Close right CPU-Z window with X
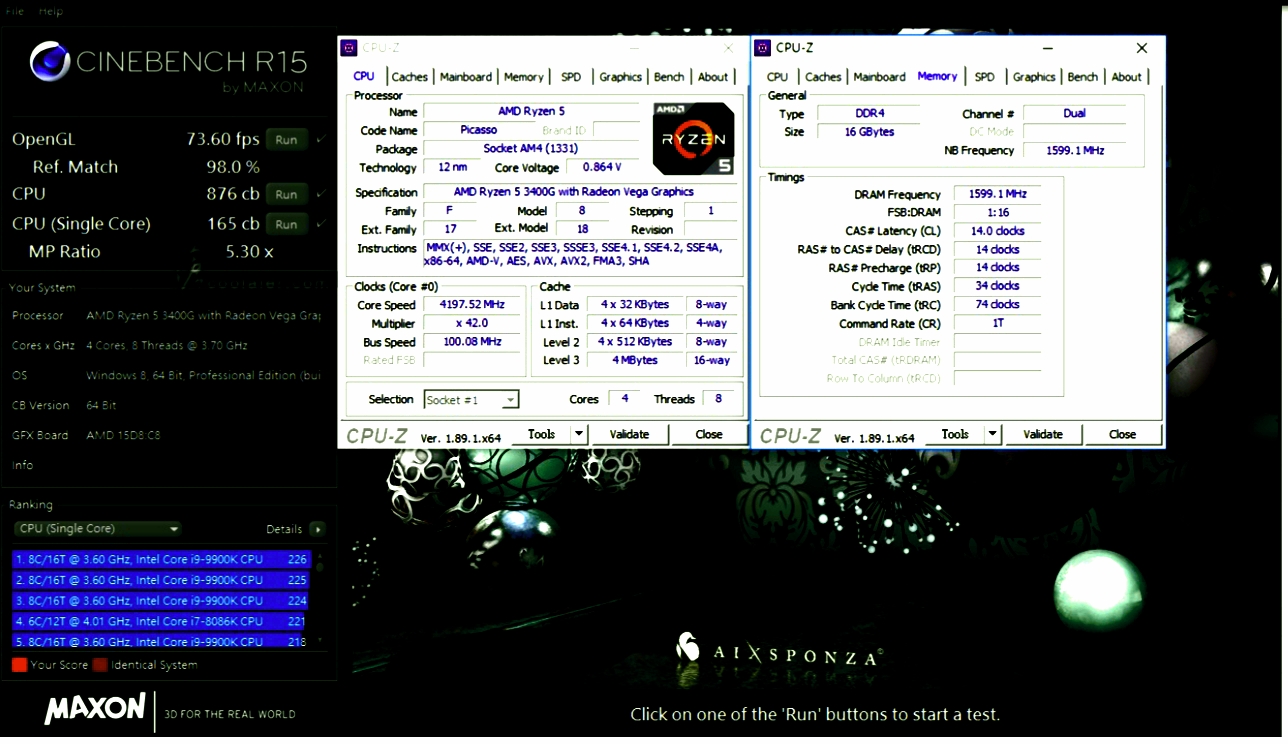The width and height of the screenshot is (1288, 744). tap(1142, 48)
